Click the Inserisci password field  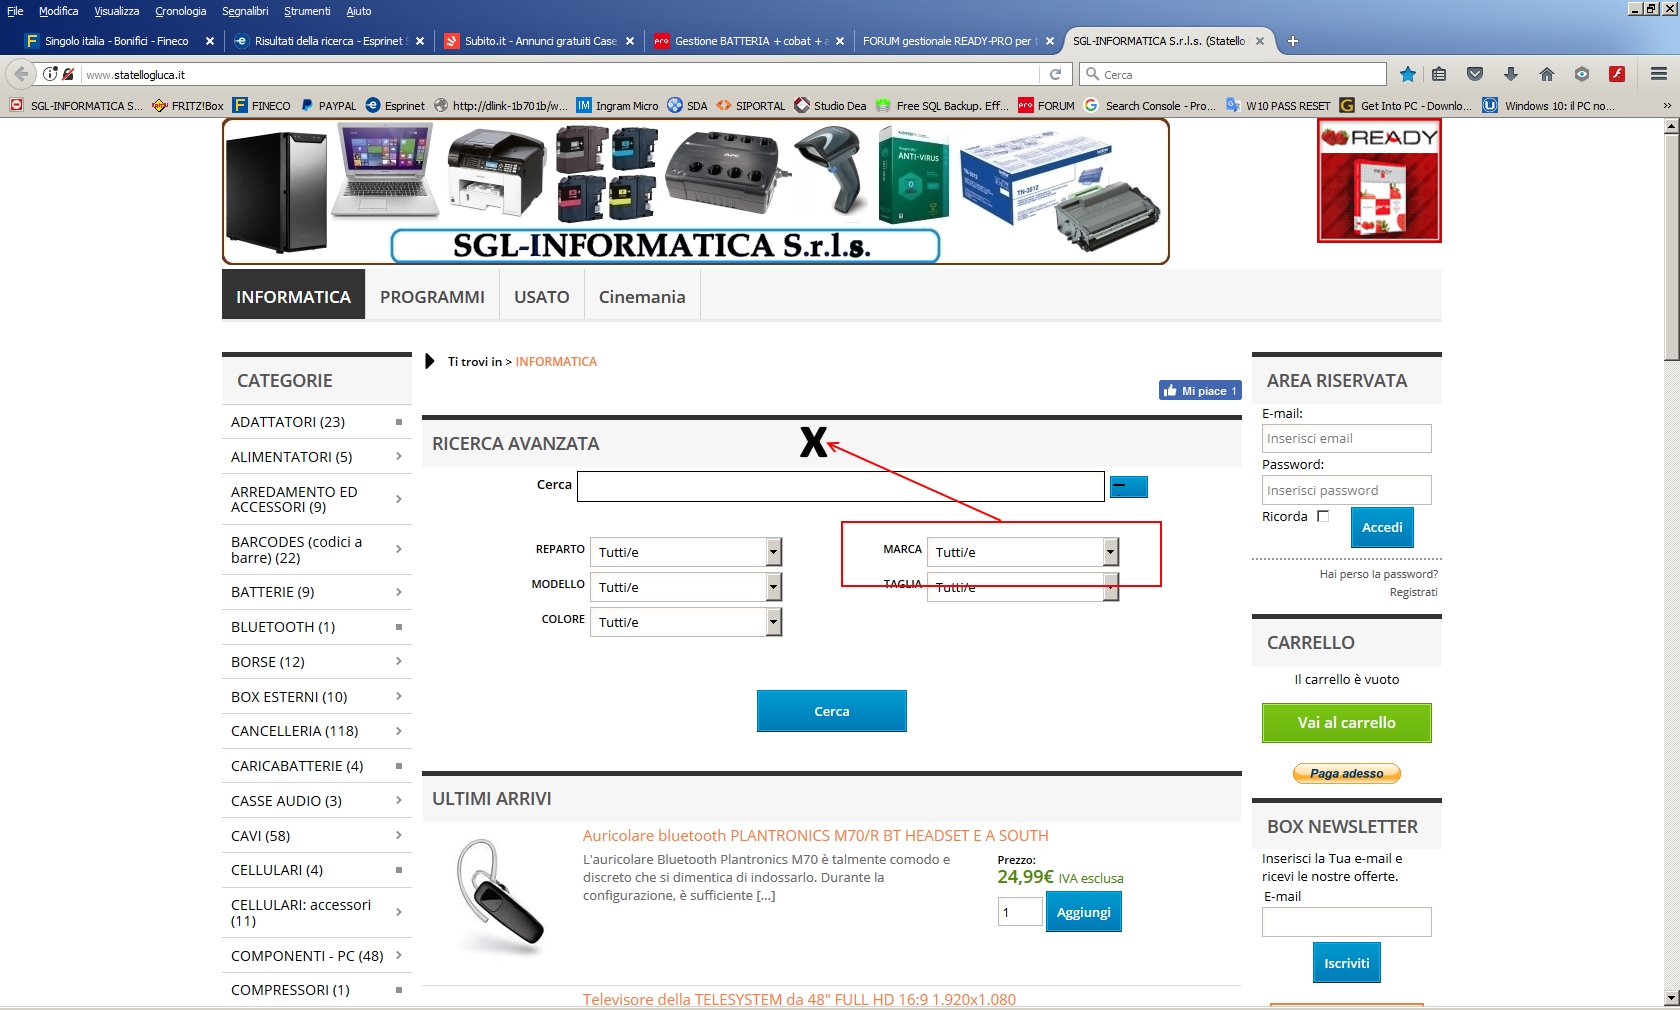[1347, 490]
